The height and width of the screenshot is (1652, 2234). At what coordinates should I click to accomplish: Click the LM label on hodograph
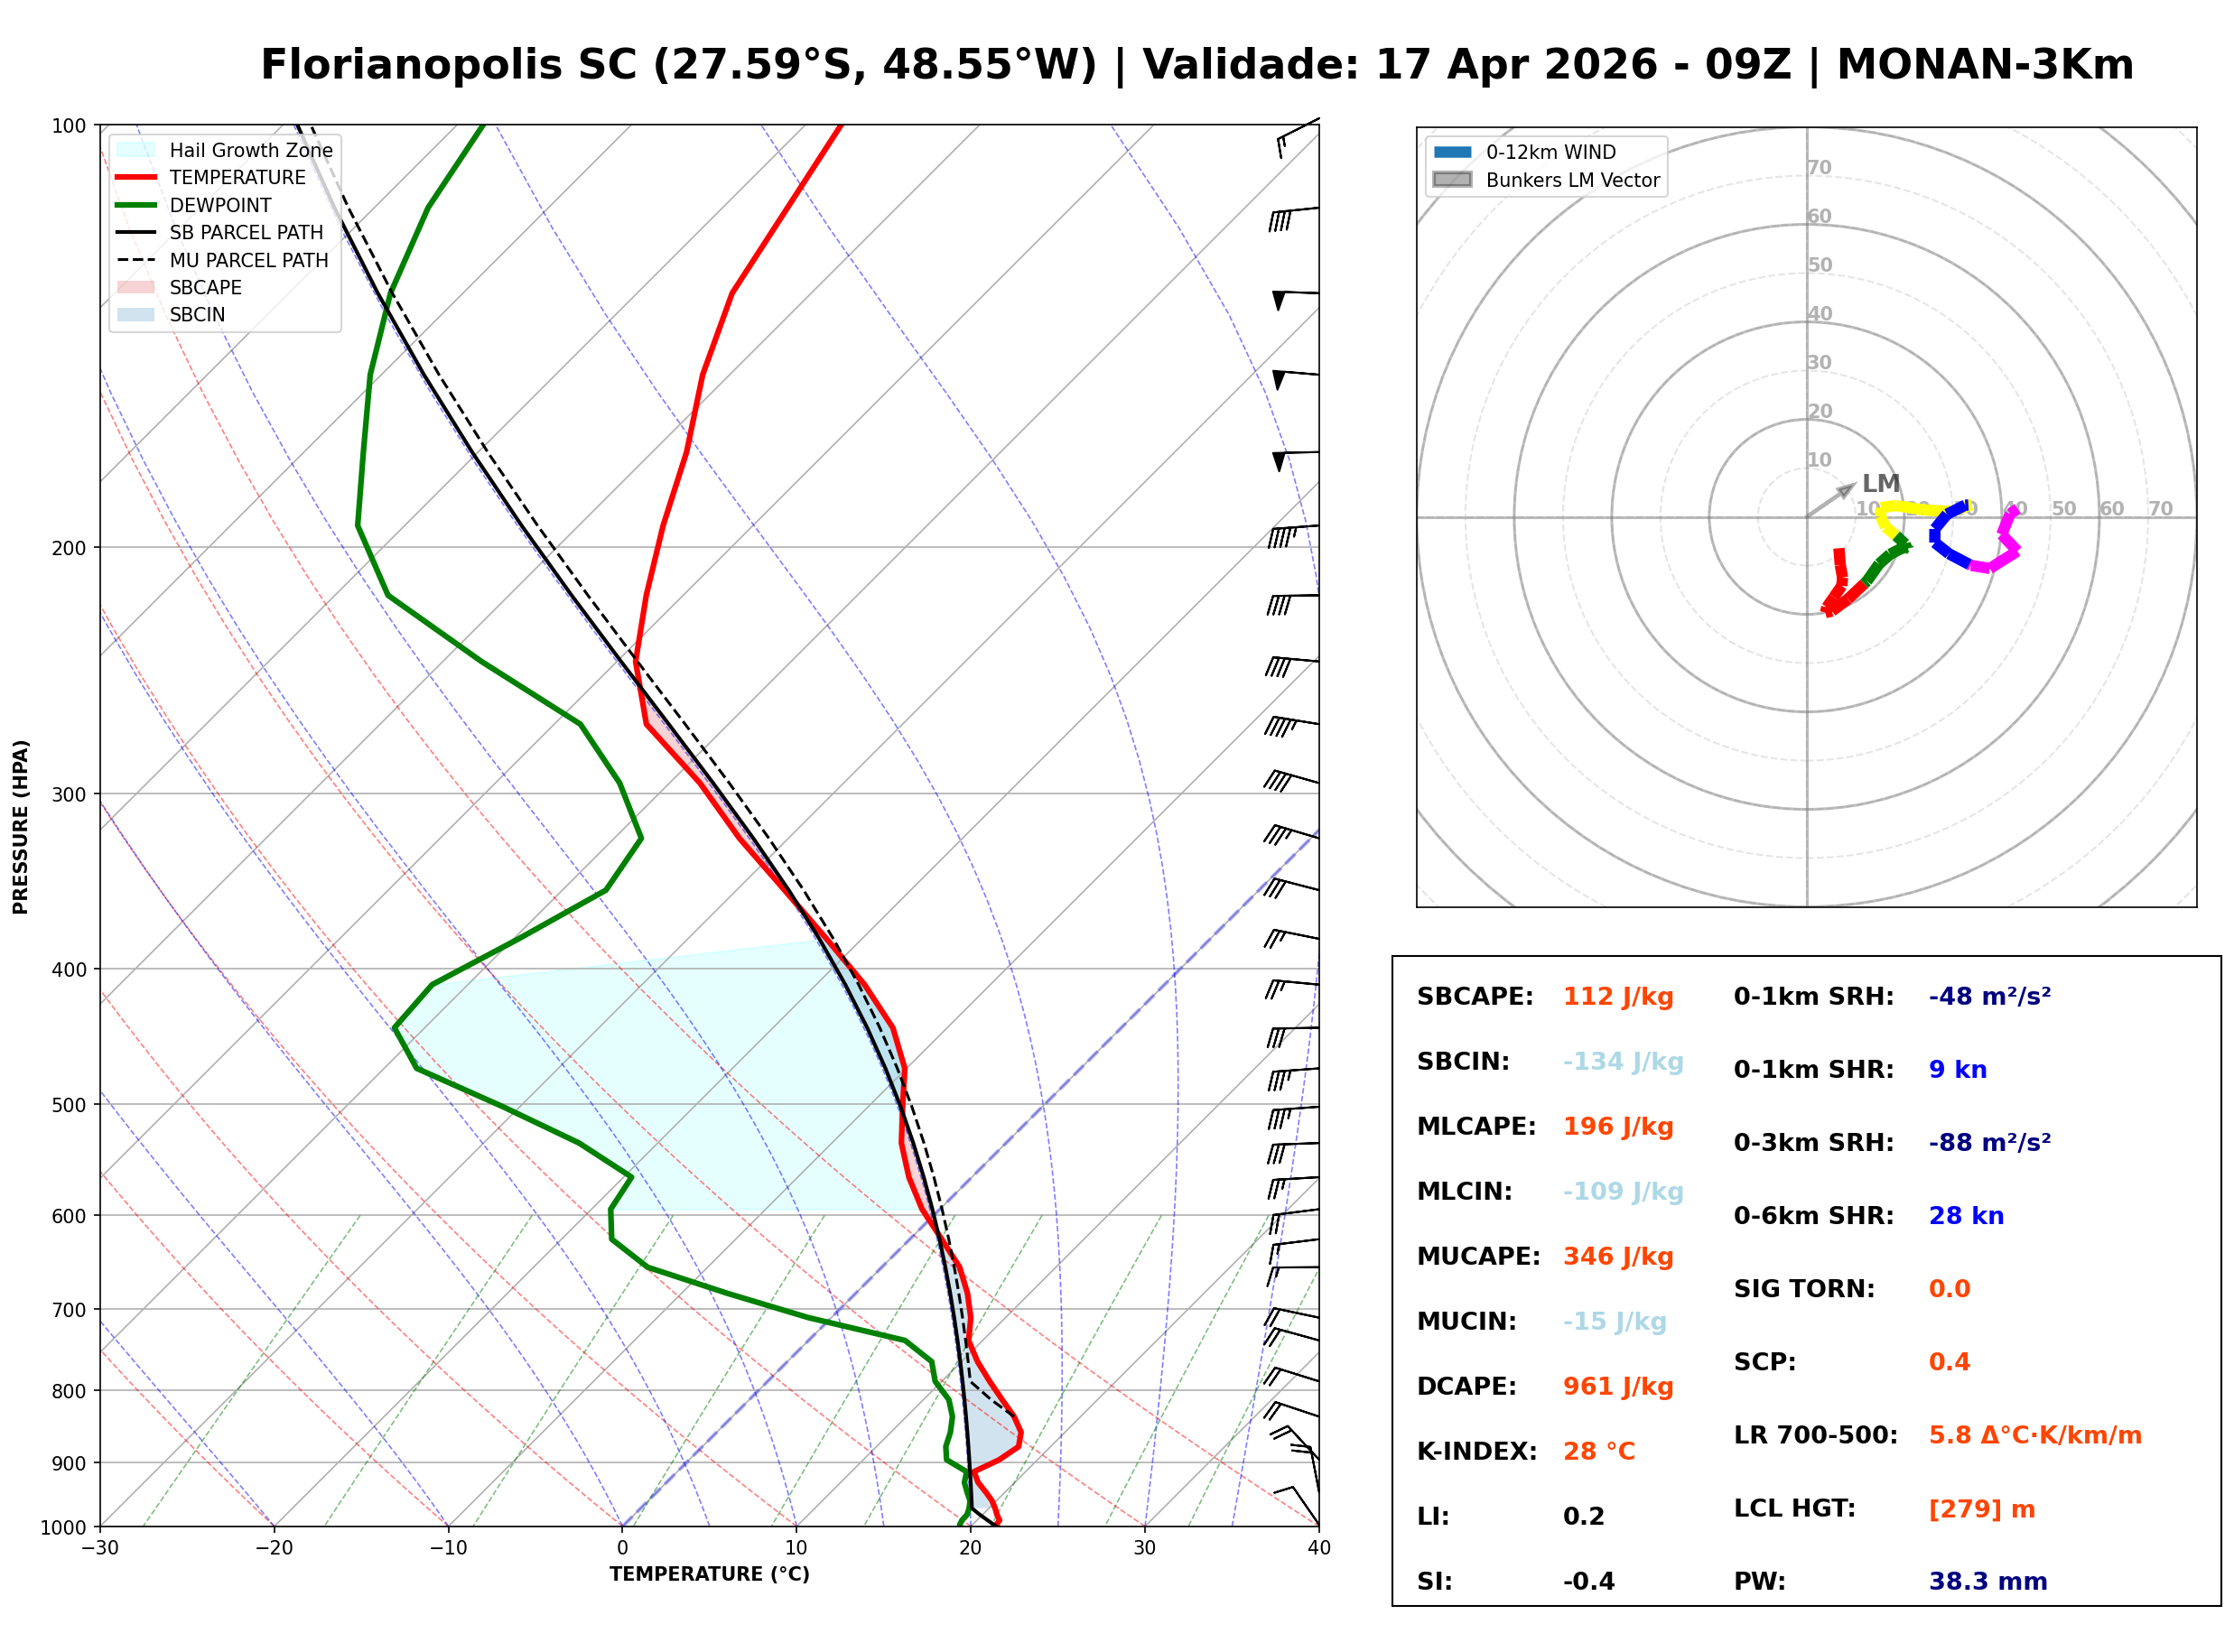1880,484
